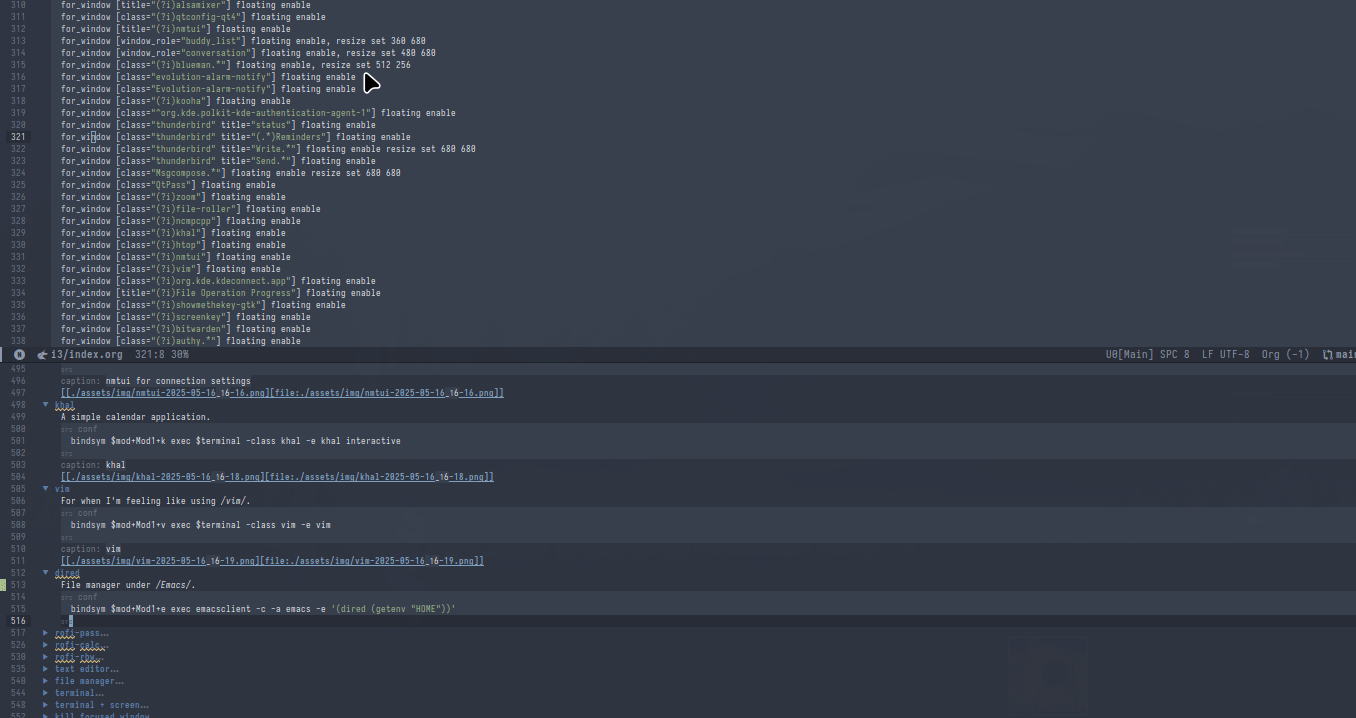The height and width of the screenshot is (718, 1356).
Task: Click the 30% buffer position in modeline
Action: pos(180,354)
